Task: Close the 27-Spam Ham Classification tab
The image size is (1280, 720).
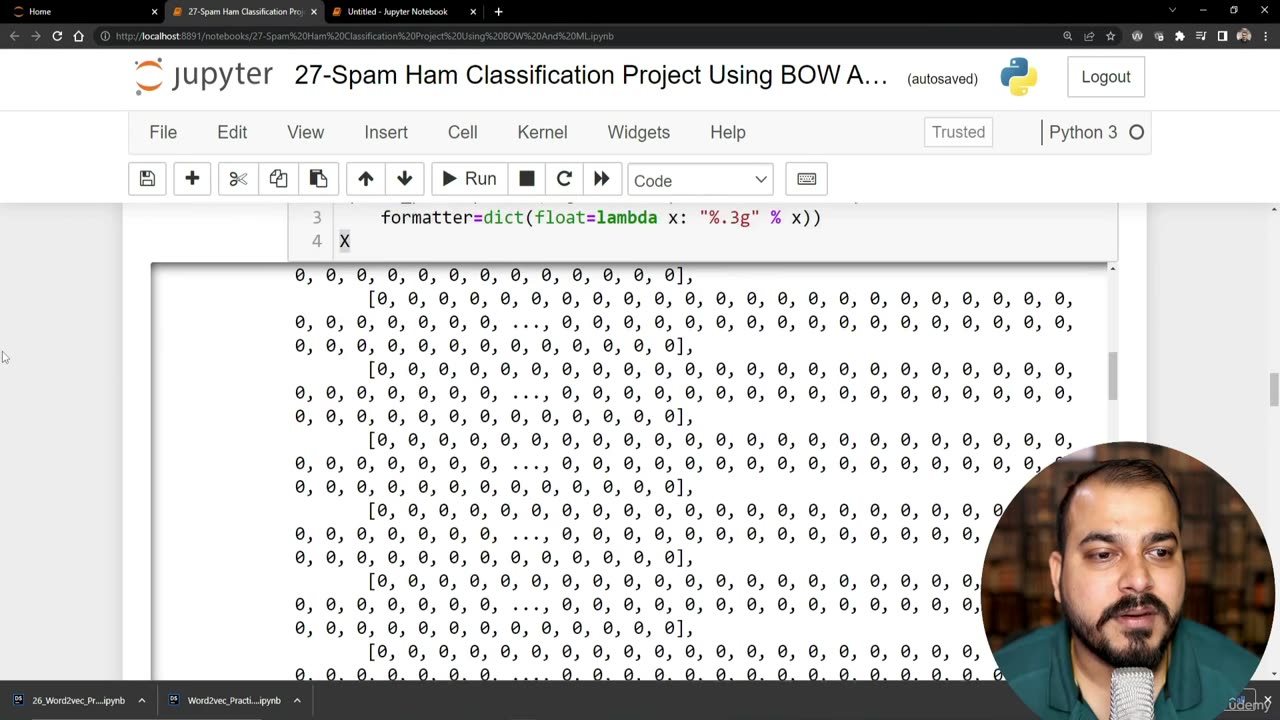Action: tap(314, 12)
